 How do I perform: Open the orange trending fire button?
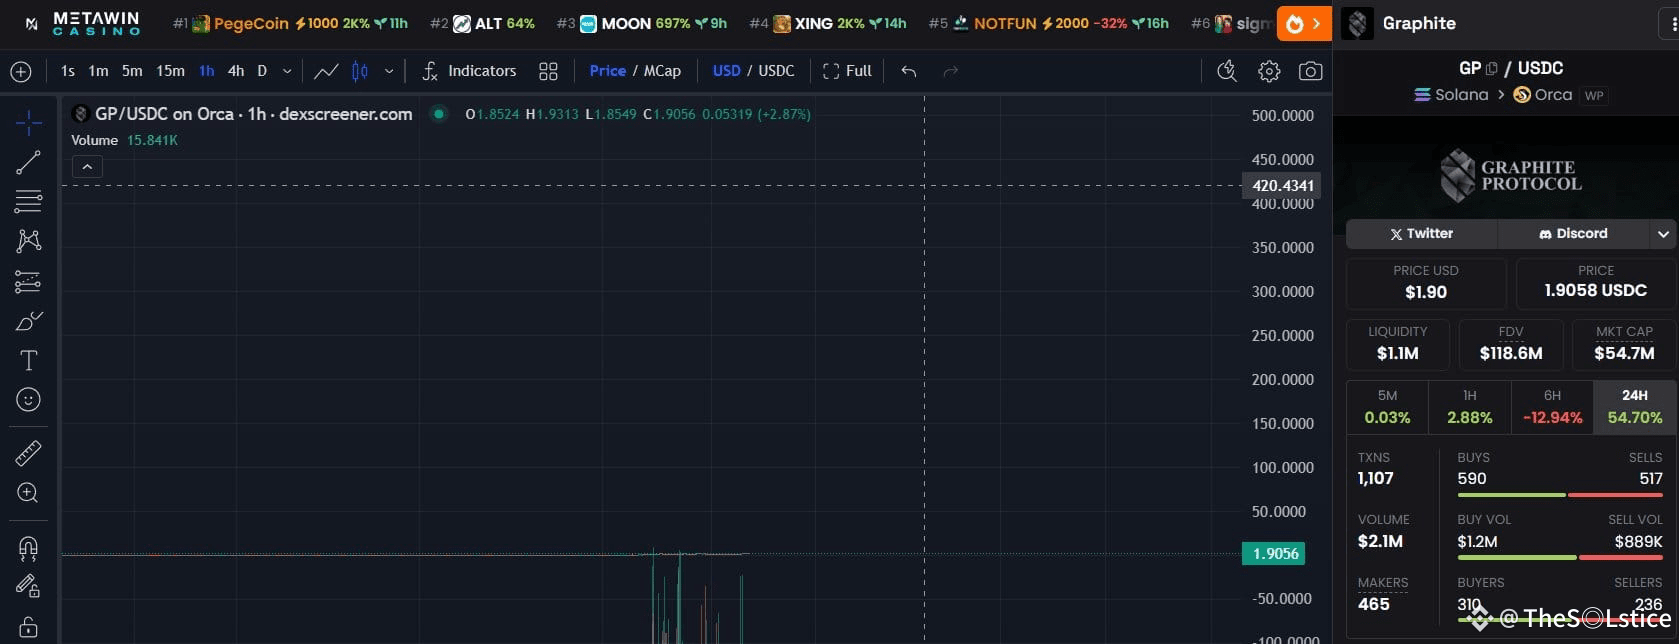[x=1304, y=23]
